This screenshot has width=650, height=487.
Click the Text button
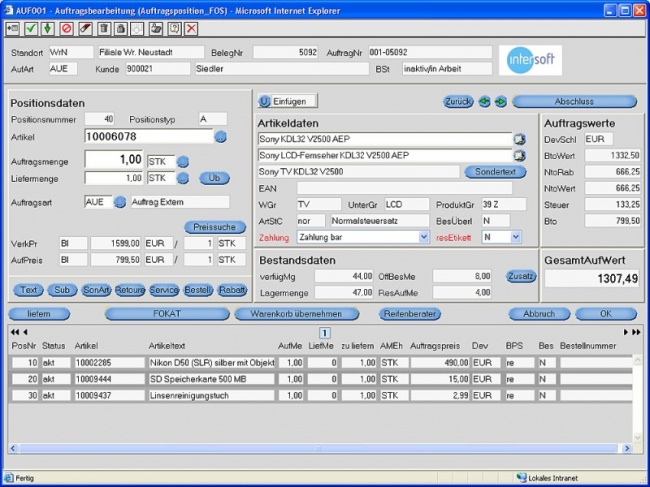[x=29, y=290]
